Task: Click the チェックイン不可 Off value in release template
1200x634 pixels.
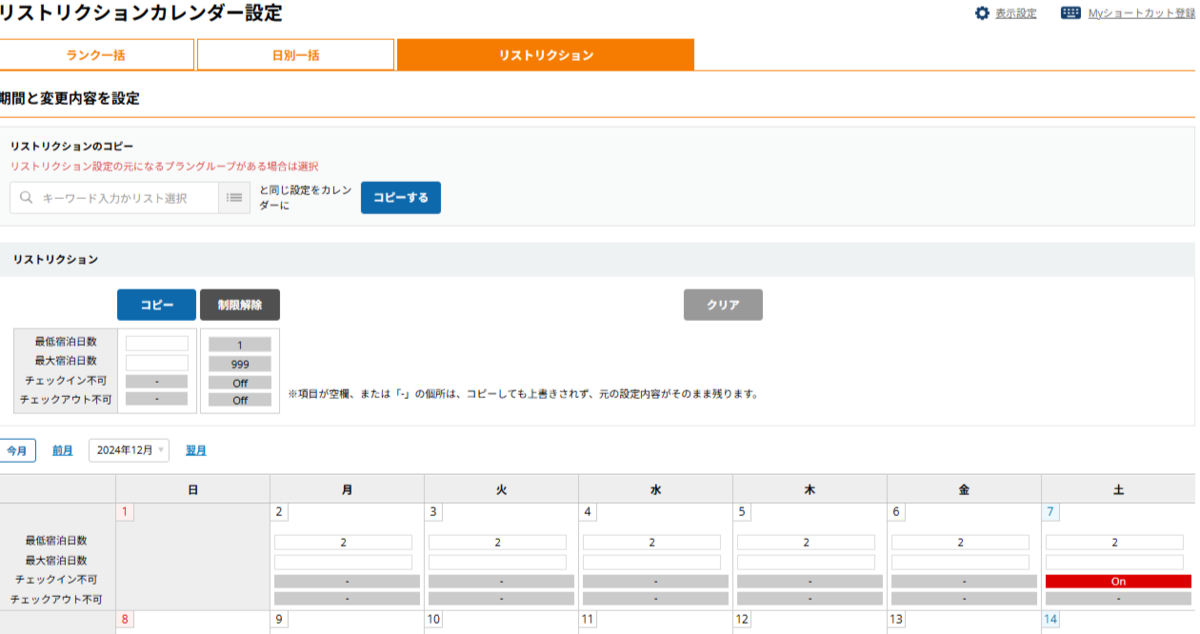Action: tap(240, 382)
